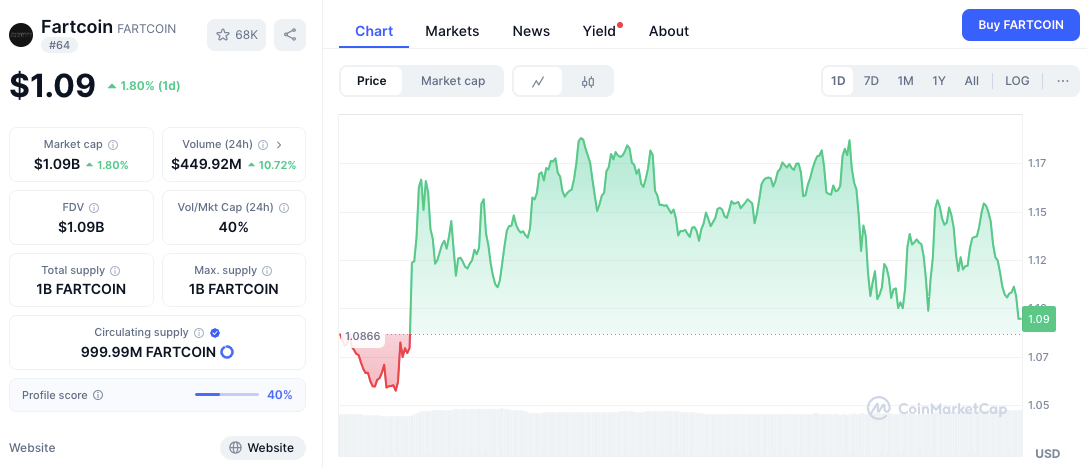1087x468 pixels.
Task: Click the share icon button
Action: 290,35
